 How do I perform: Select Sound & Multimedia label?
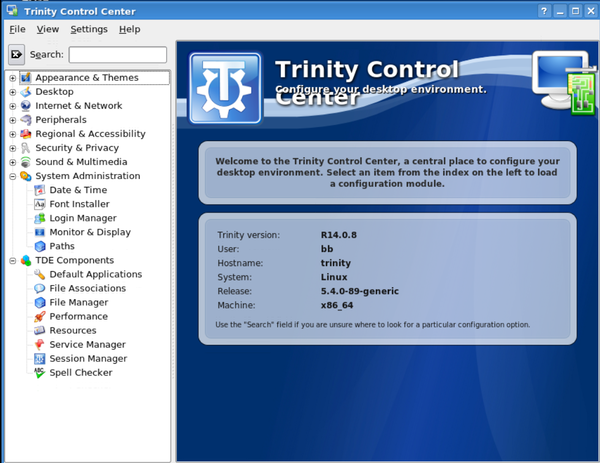pyautogui.click(x=81, y=162)
